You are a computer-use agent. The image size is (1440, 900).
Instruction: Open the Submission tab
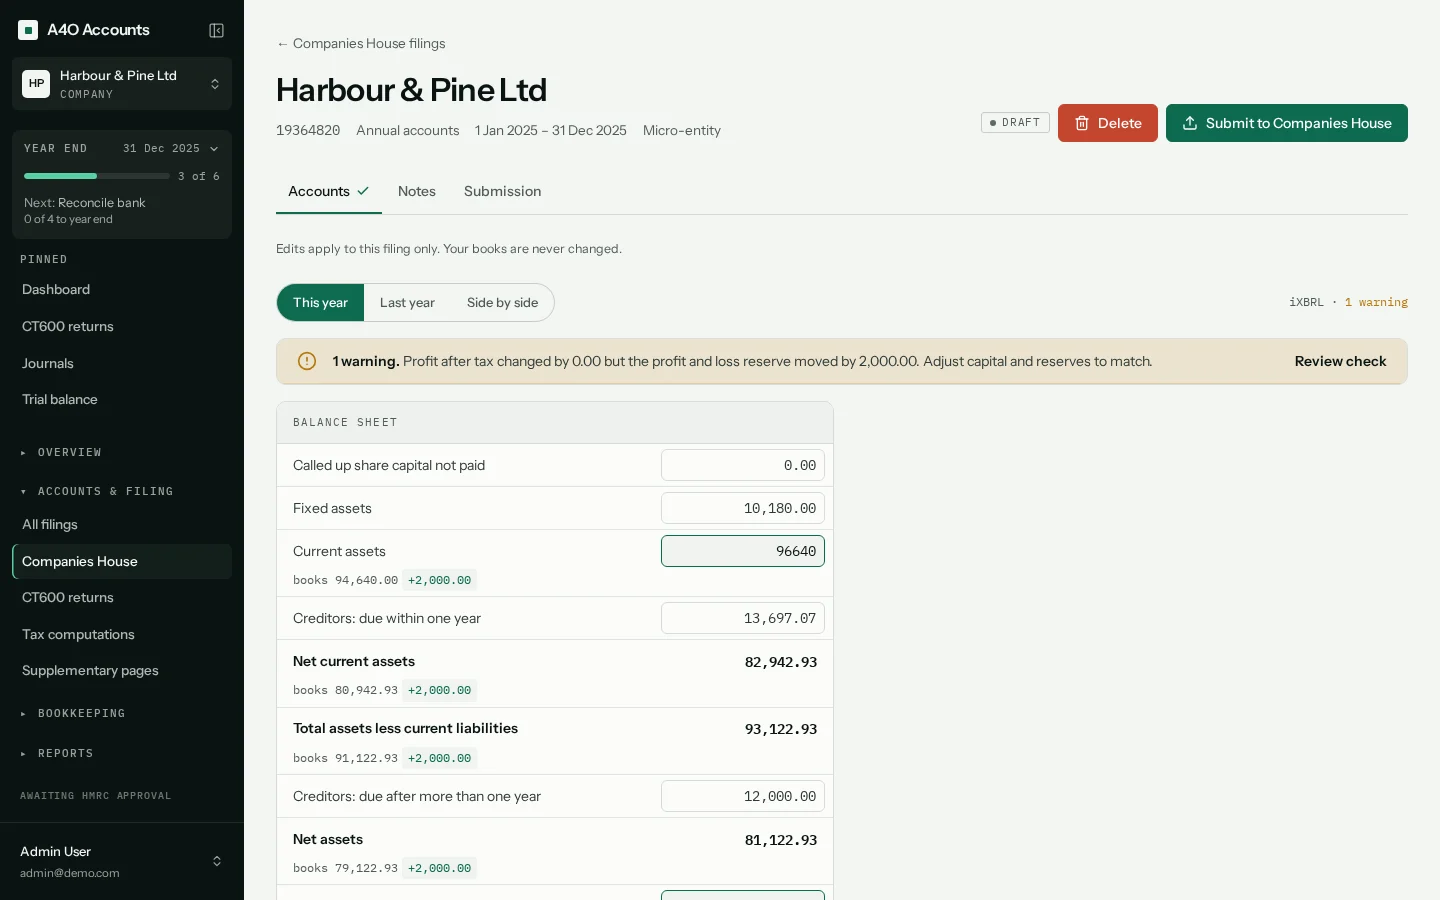click(x=502, y=191)
